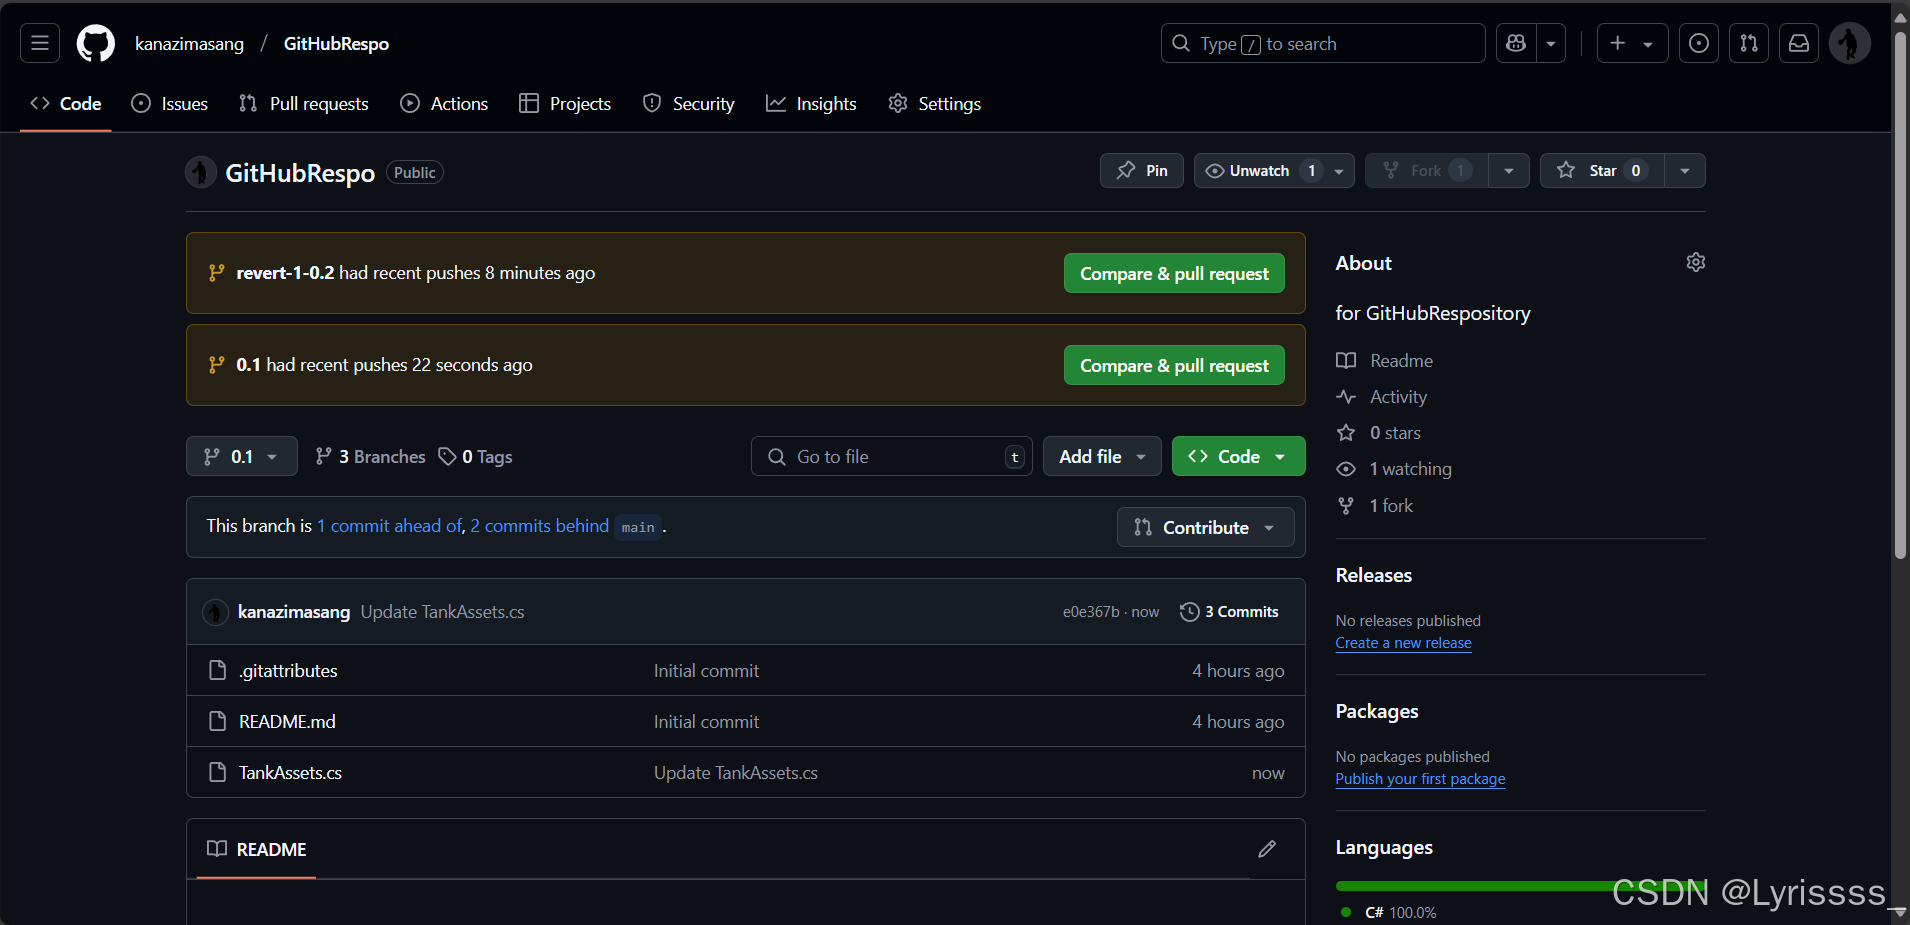Edit README with the pencil icon
The image size is (1910, 925).
1267,849
